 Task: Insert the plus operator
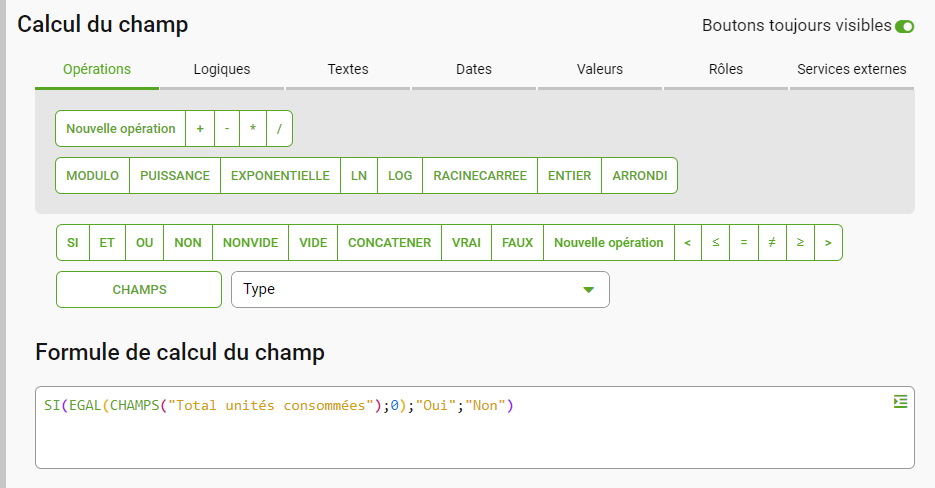200,128
